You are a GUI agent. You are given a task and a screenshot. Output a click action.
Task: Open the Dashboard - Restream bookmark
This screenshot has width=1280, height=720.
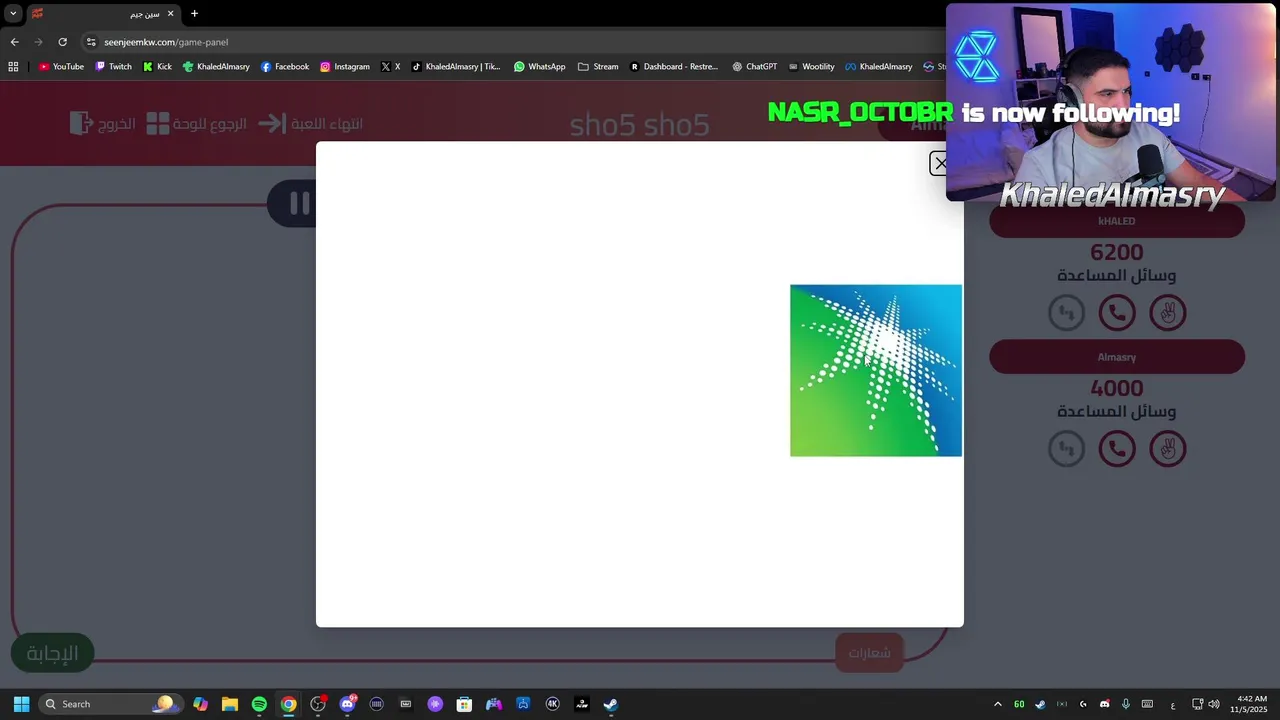(x=674, y=67)
